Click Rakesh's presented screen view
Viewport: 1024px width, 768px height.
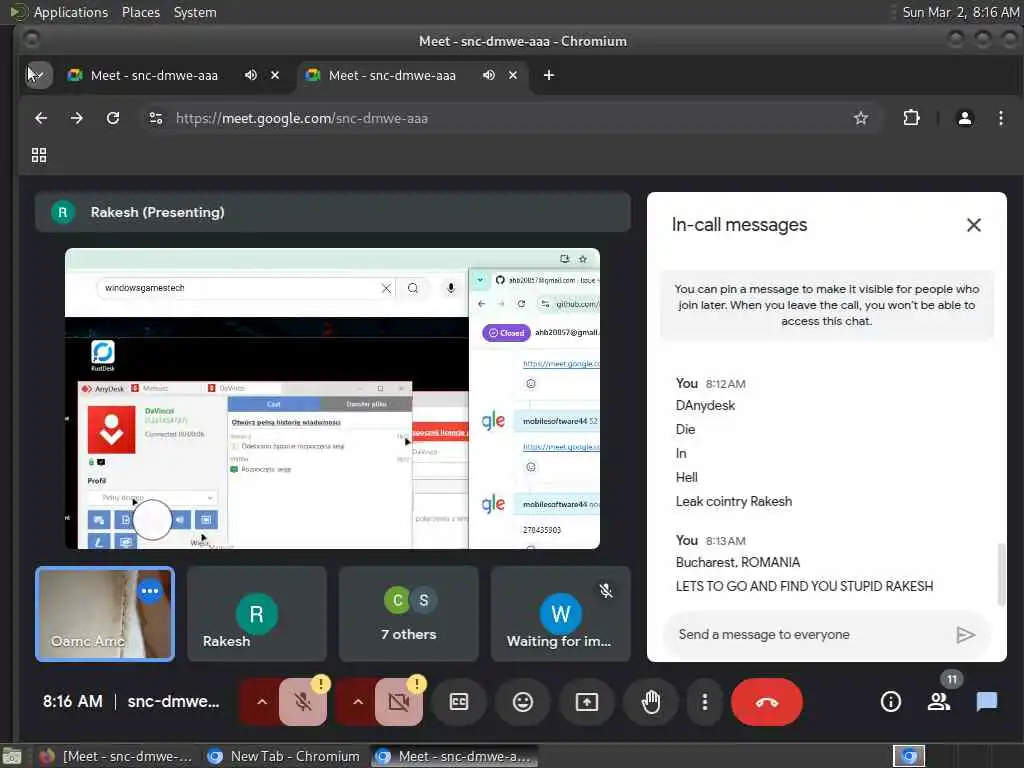(332, 398)
